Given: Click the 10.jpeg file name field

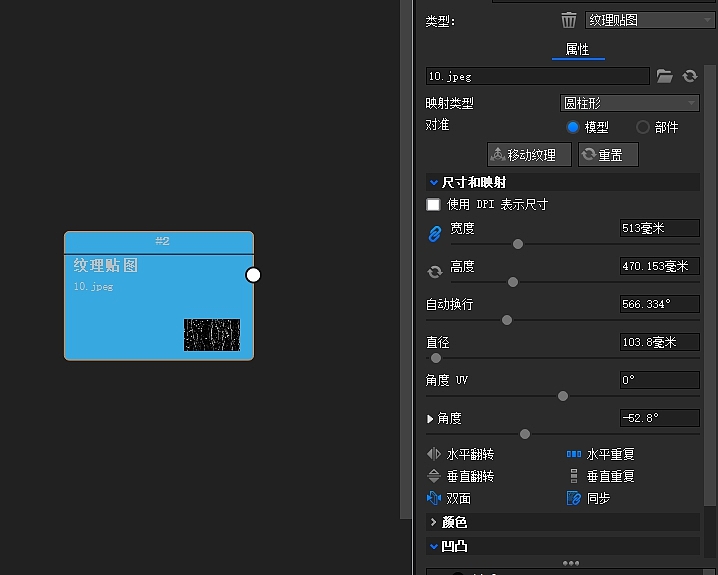Looking at the screenshot, I should (x=538, y=76).
